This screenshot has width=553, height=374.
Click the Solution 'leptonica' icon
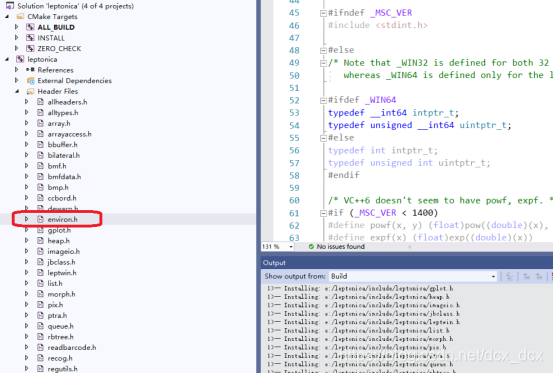pos(10,6)
